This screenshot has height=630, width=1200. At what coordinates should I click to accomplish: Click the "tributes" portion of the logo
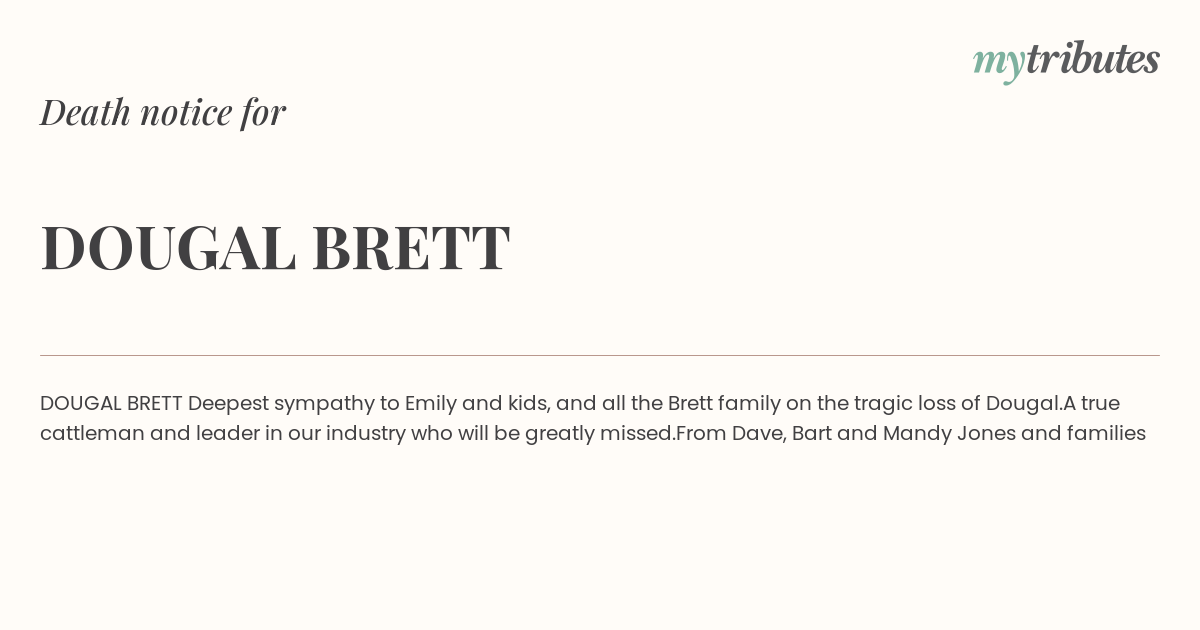click(x=1093, y=59)
